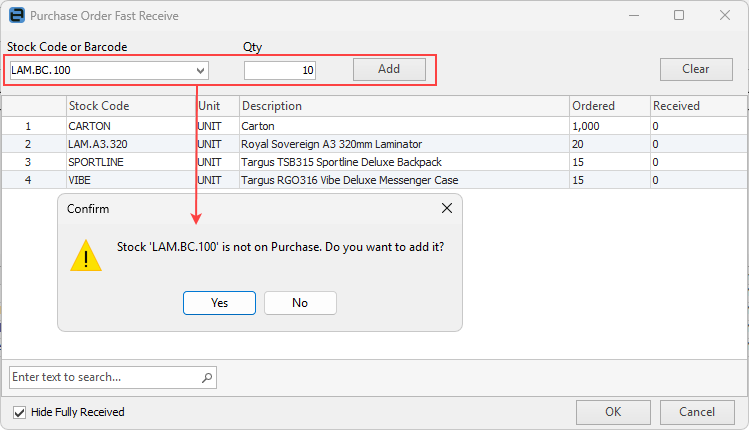Minimize the Purchase Order Fast Receive window
This screenshot has height=430, width=749.
pos(633,16)
